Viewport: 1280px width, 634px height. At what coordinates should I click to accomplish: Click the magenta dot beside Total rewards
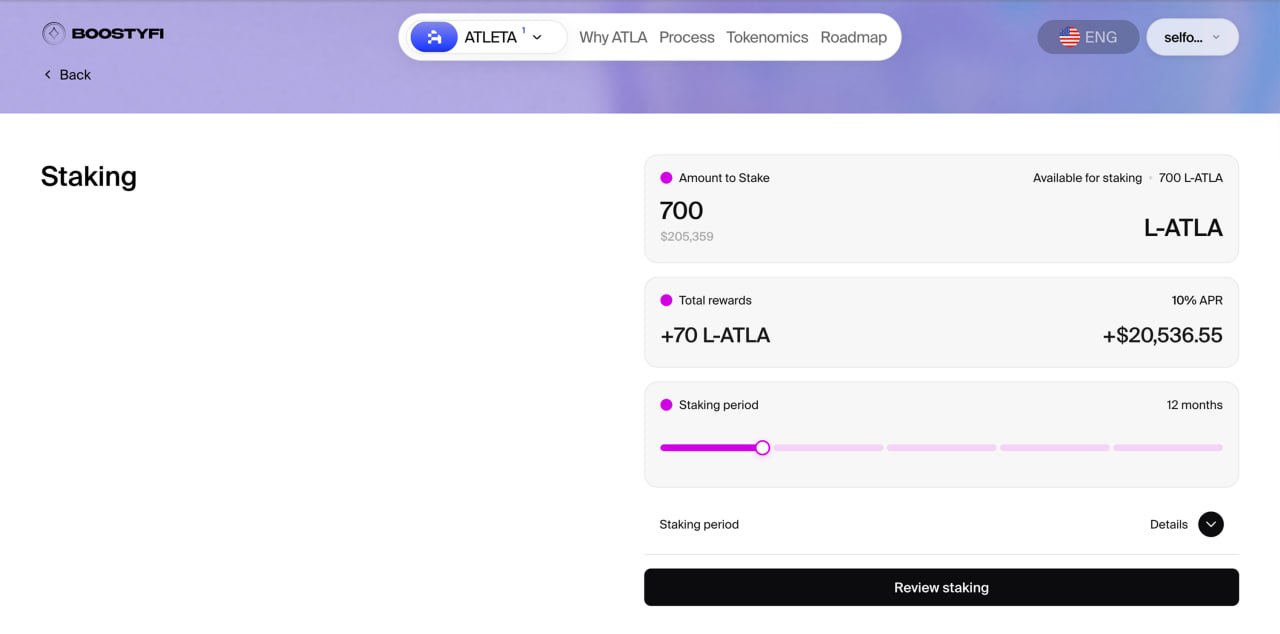pyautogui.click(x=666, y=300)
